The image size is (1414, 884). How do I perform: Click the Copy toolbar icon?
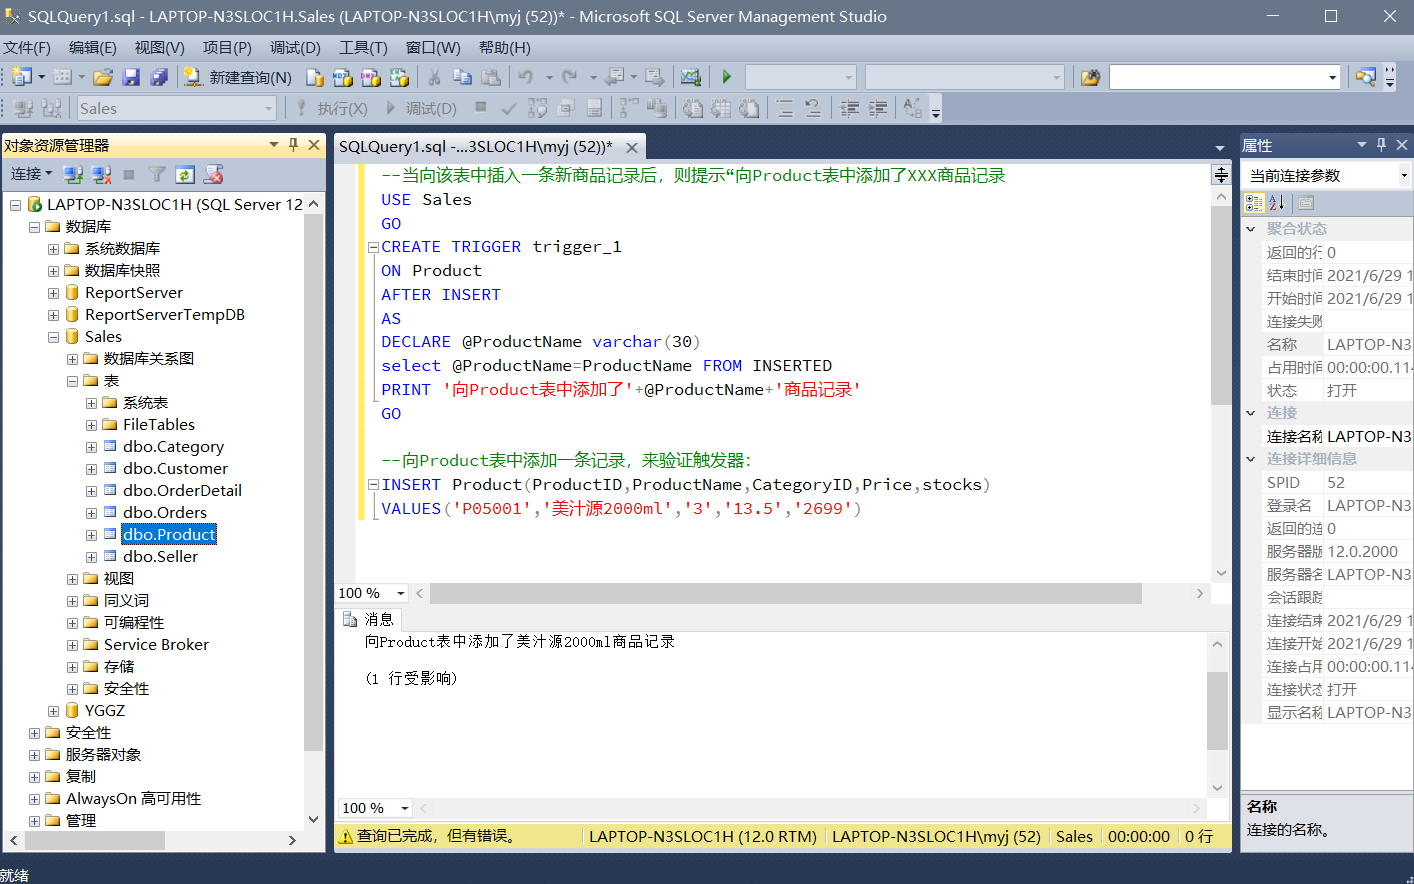(462, 77)
